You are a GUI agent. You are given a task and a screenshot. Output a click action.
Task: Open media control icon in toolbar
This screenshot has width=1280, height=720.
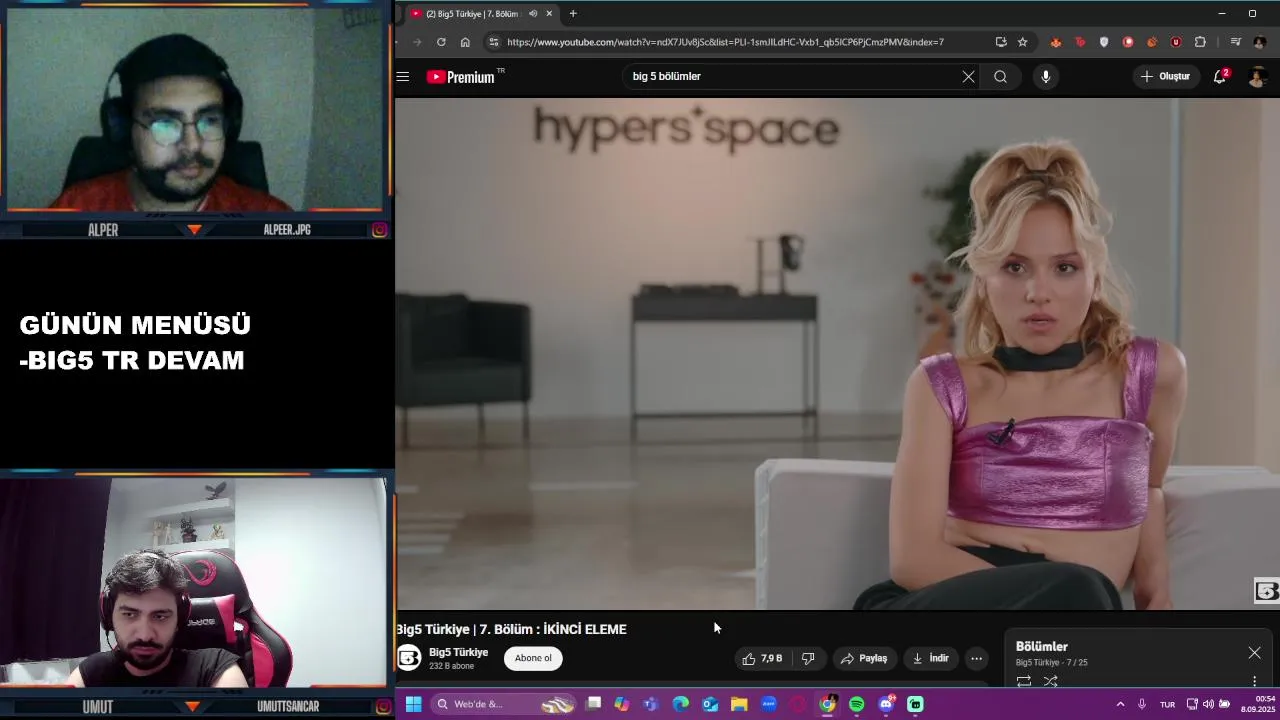click(1236, 42)
